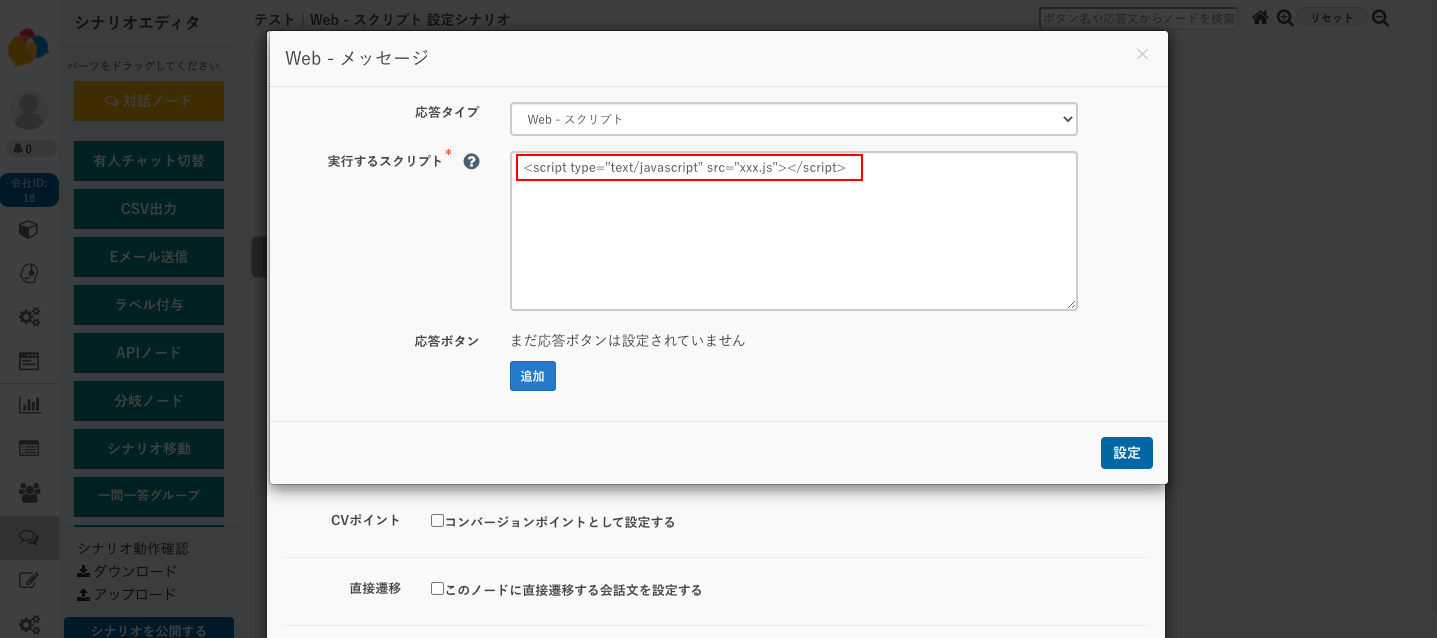Open the bottom gears icon in sidebar
The height and width of the screenshot is (638, 1437).
coord(29,624)
